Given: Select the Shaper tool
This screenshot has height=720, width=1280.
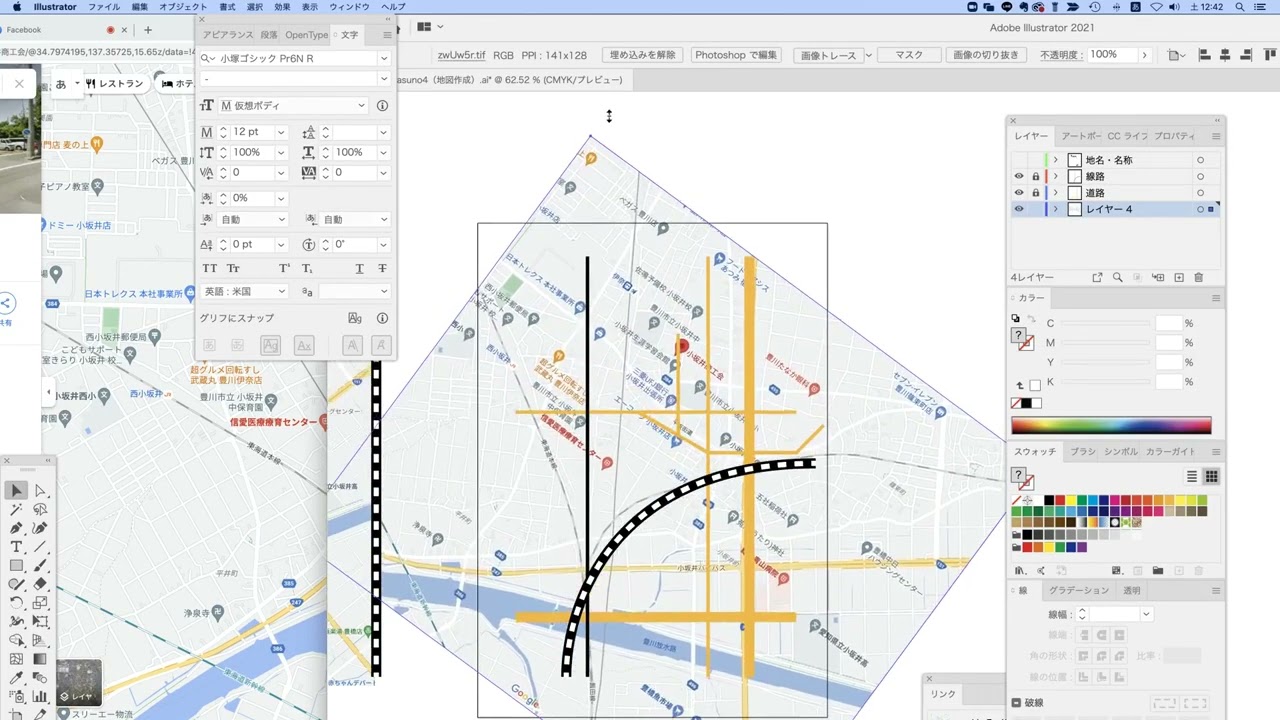Looking at the screenshot, I should [16, 584].
